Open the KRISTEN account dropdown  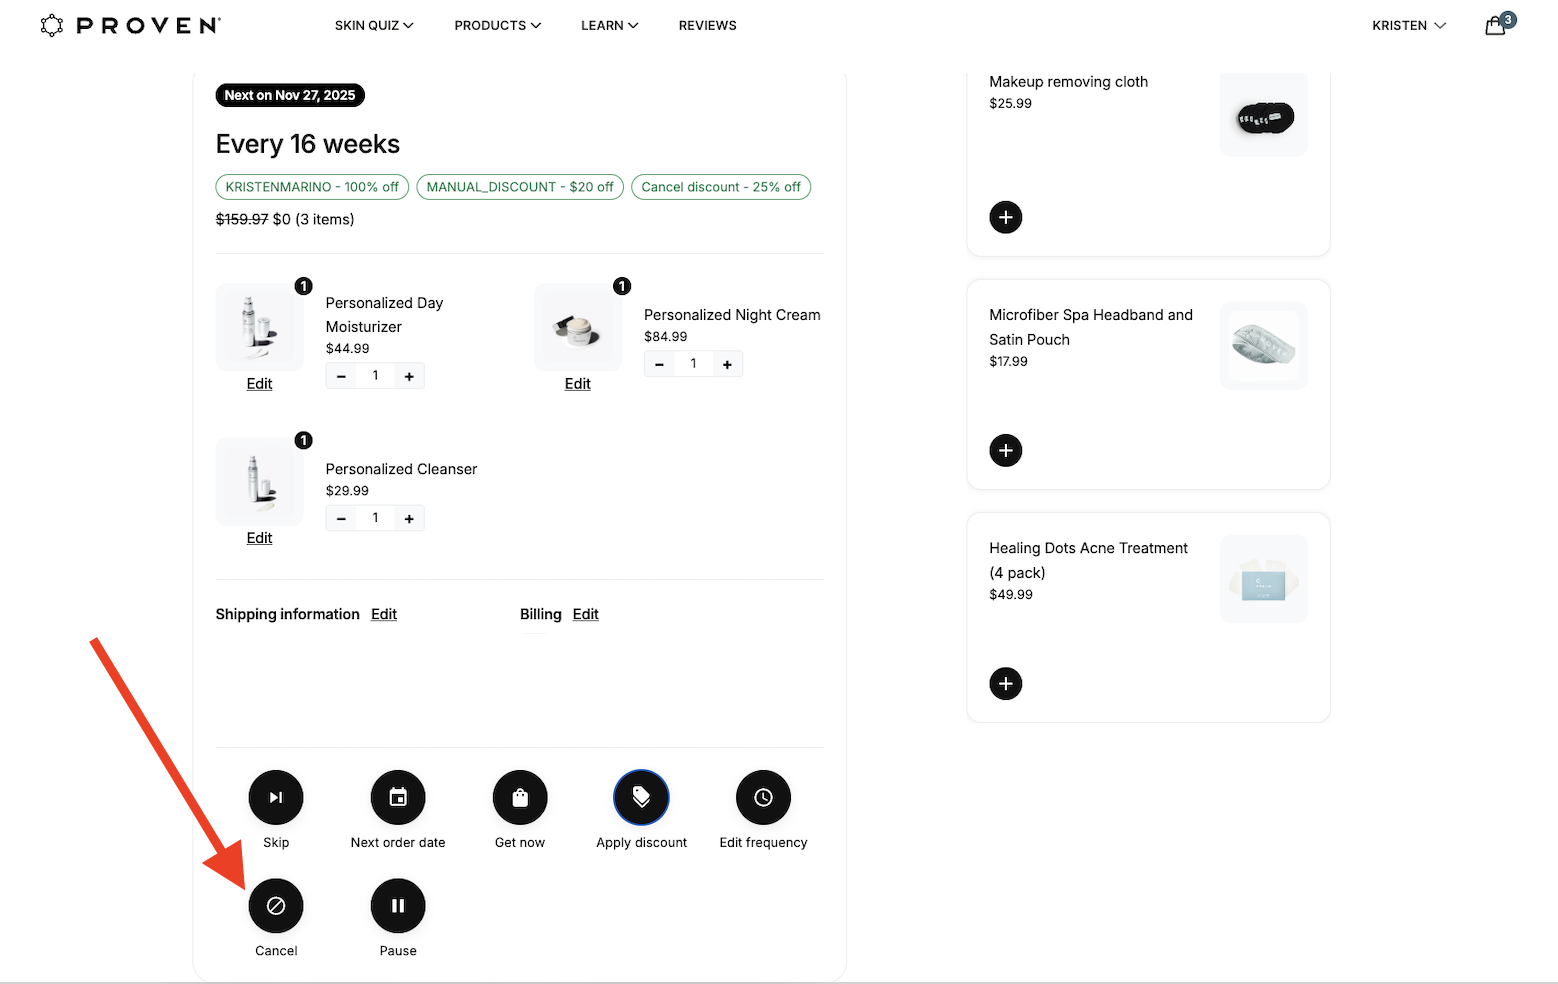click(x=1409, y=25)
